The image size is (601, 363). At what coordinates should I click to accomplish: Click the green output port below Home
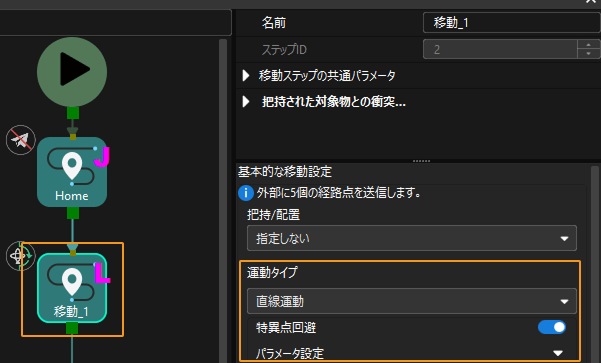73,213
